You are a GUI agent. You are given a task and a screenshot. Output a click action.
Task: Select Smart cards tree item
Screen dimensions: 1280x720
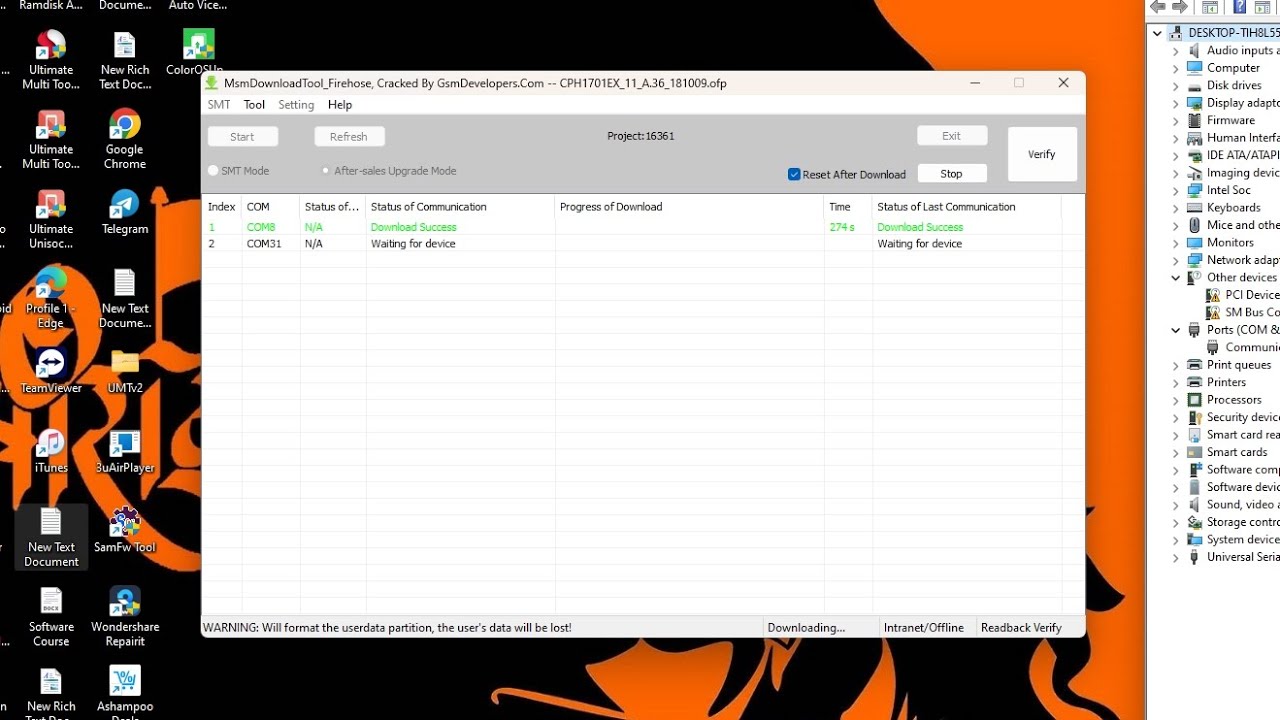pyautogui.click(x=1237, y=452)
